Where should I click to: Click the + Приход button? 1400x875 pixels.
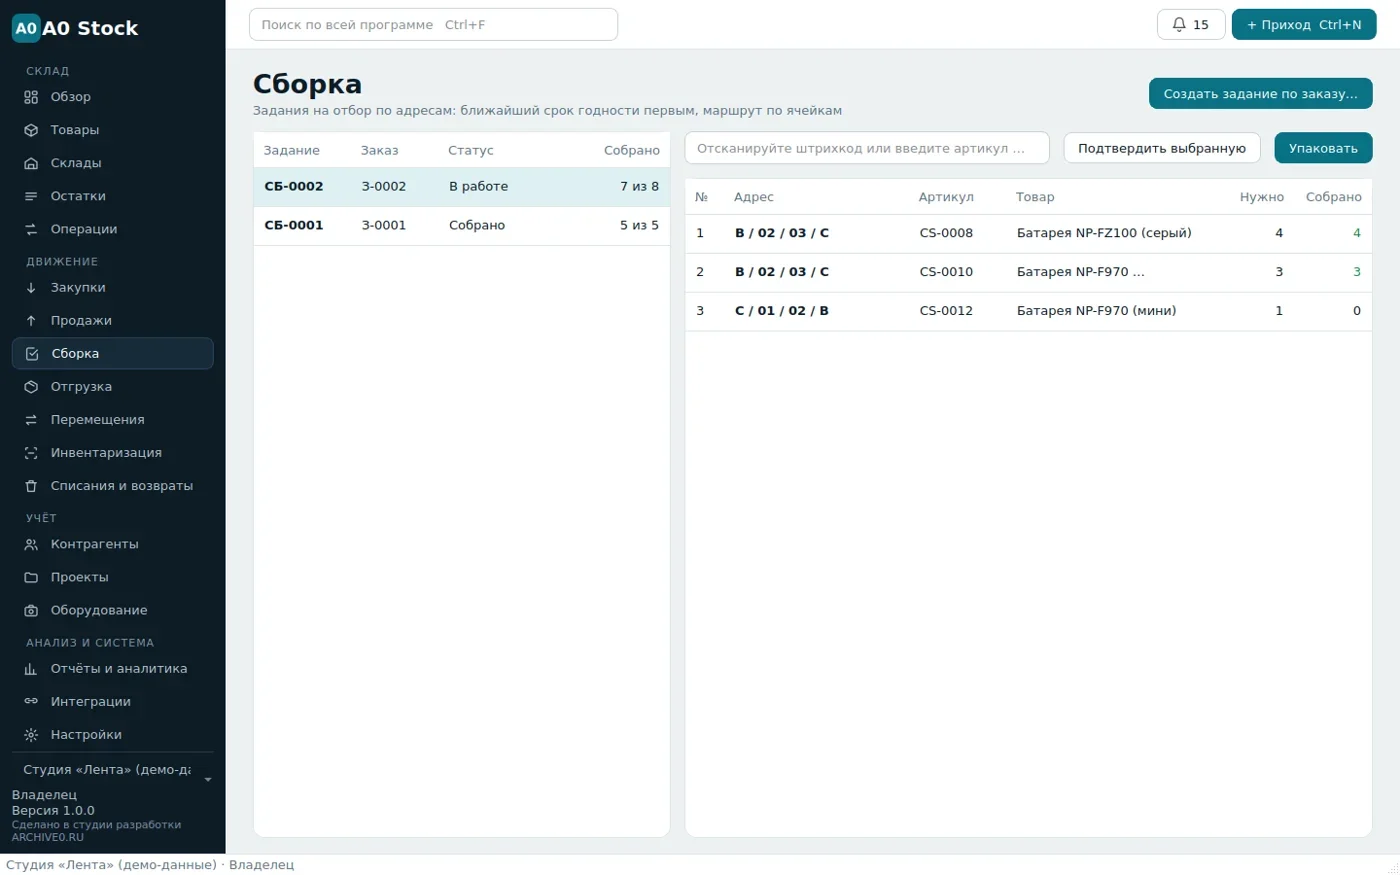pos(1304,25)
